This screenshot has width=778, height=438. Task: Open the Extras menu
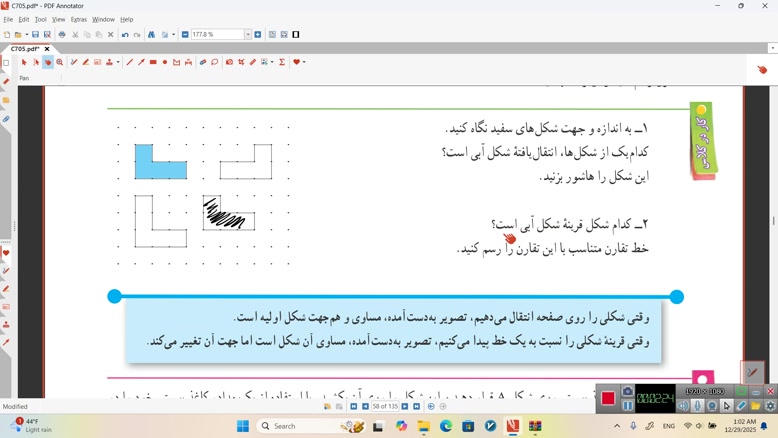(x=78, y=19)
